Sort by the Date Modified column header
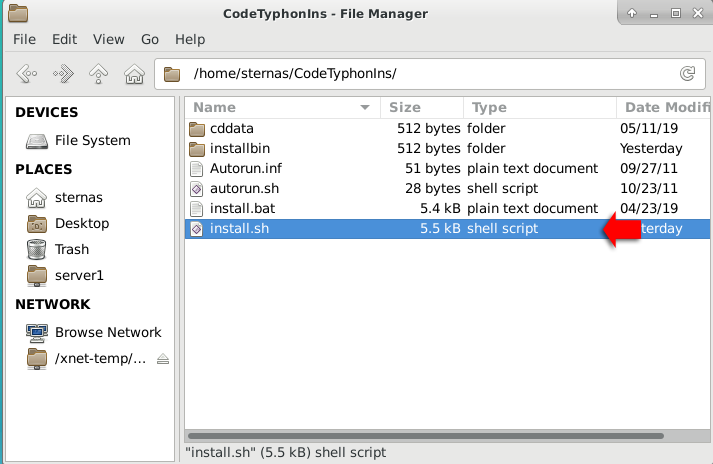 [x=664, y=108]
